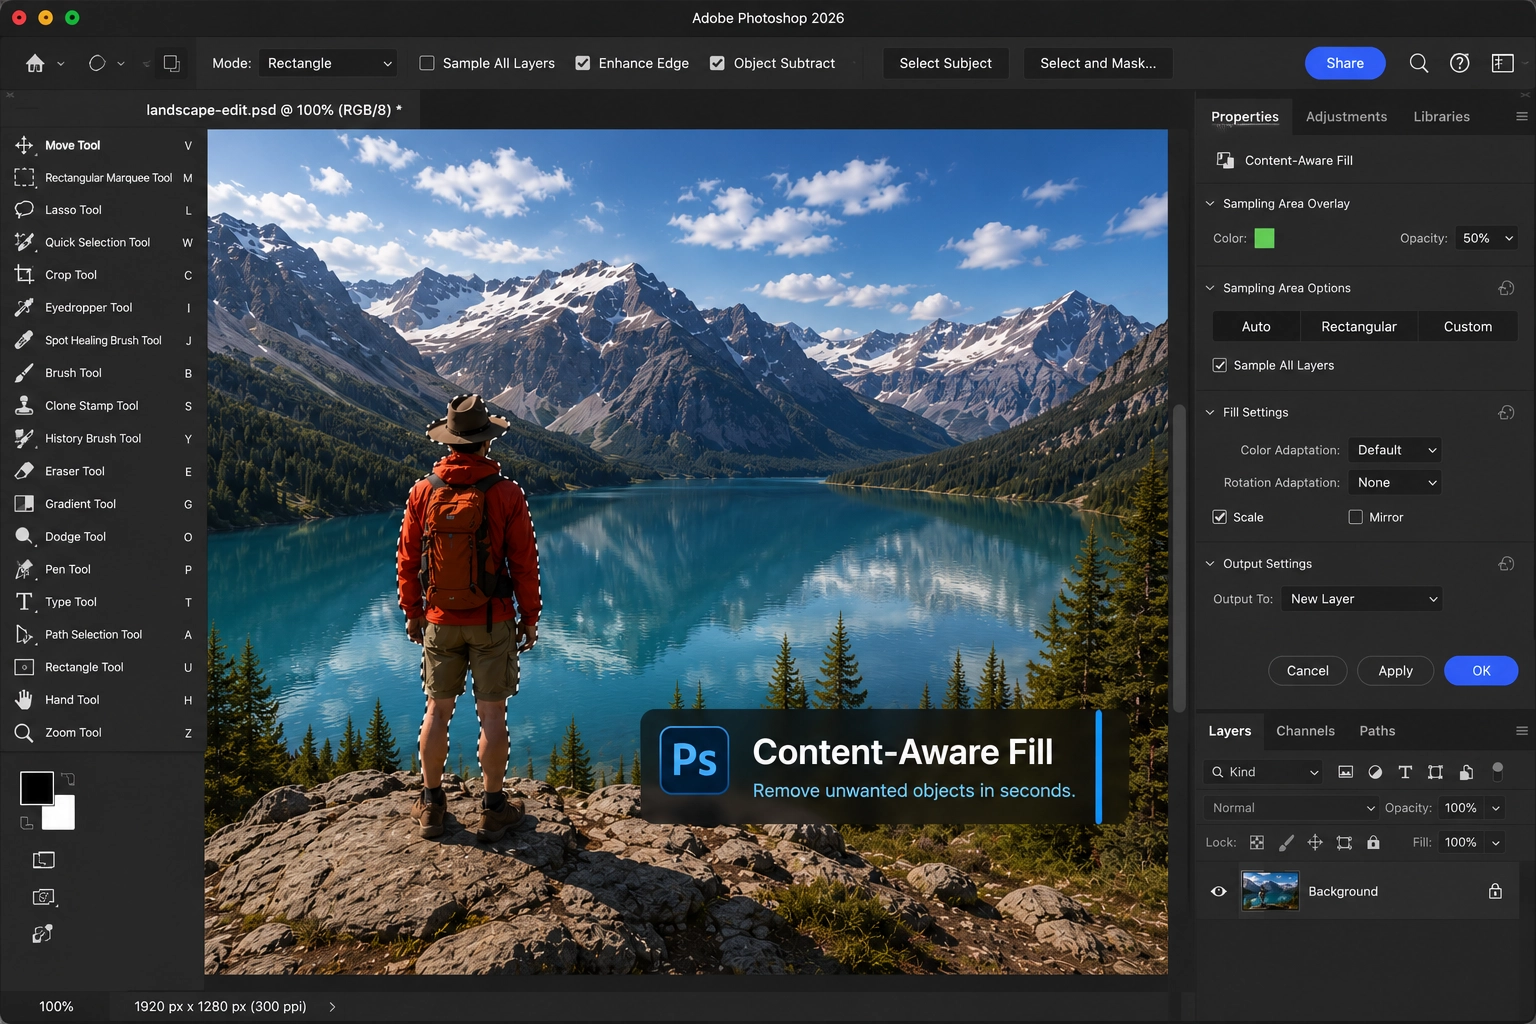Open the Normal blend mode dropdown
The image size is (1536, 1024).
click(x=1292, y=808)
